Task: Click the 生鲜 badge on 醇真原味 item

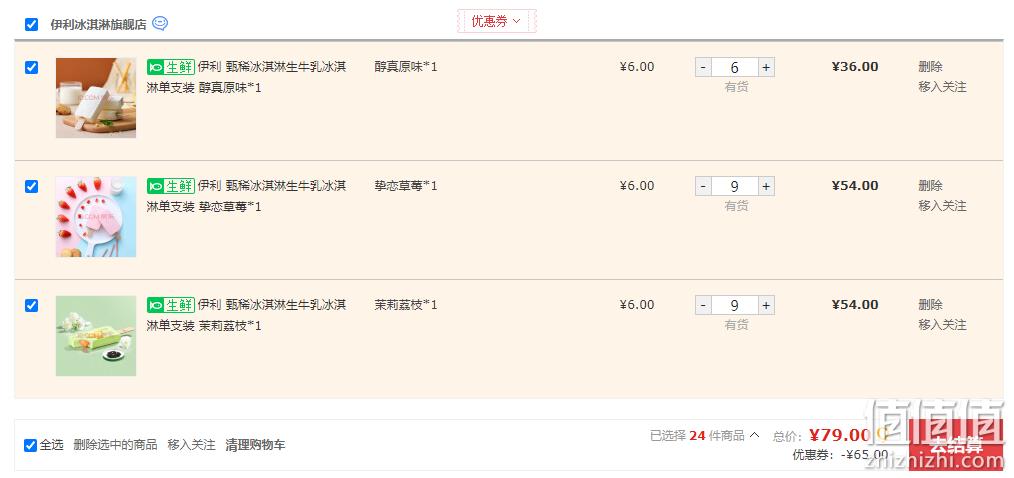Action: click(171, 67)
